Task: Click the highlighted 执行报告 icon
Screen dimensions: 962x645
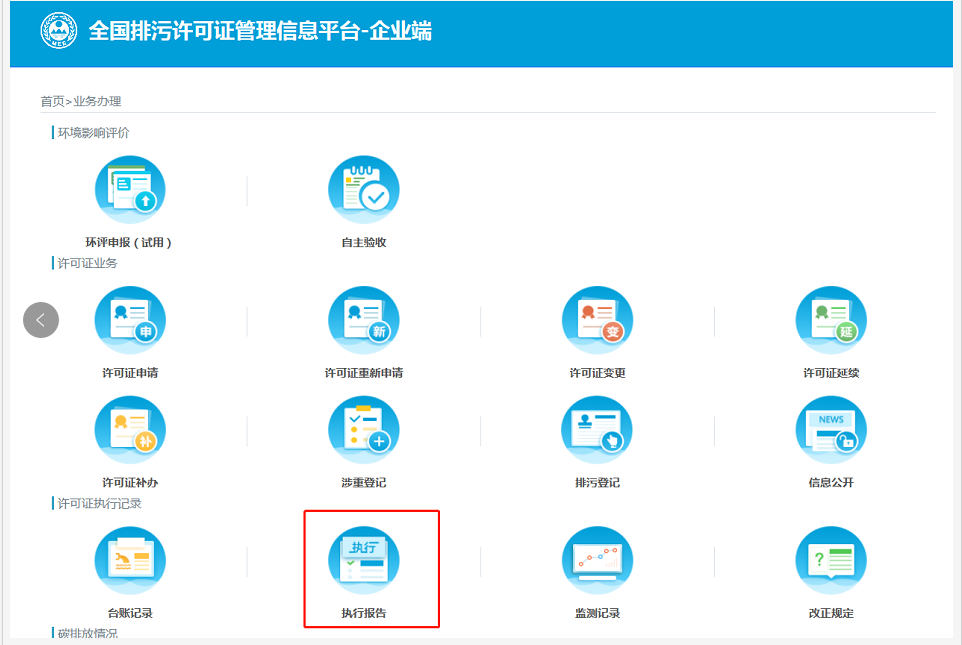Action: (364, 560)
